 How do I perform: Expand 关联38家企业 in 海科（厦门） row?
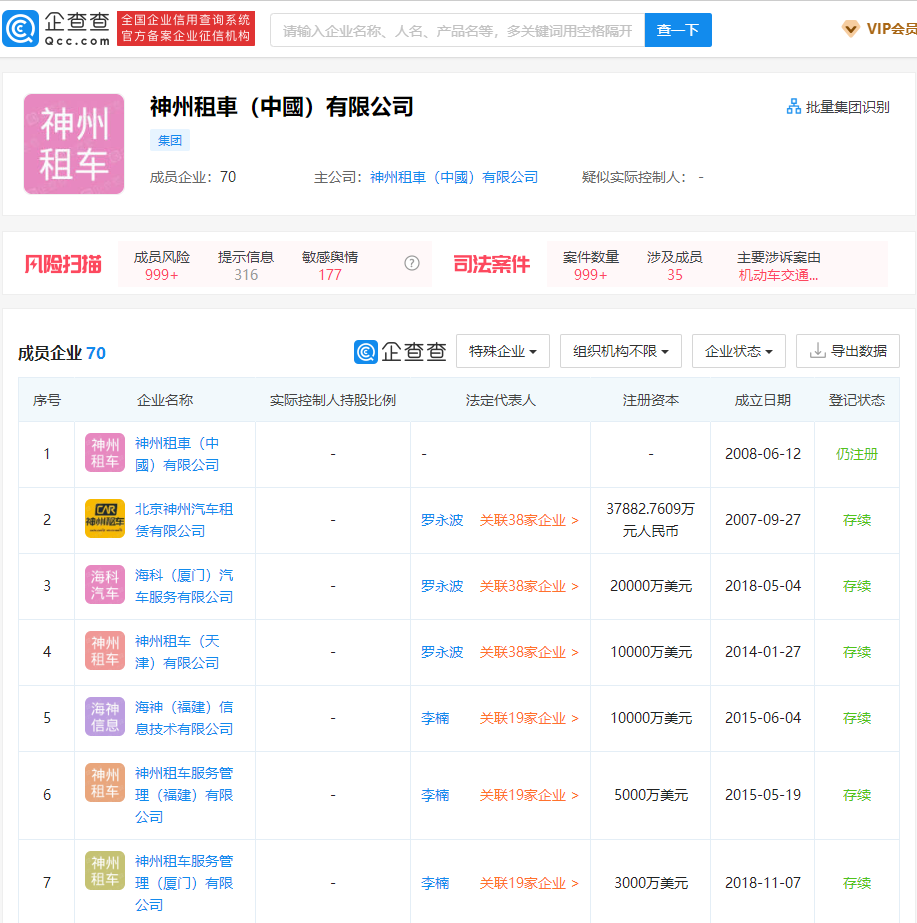[529, 586]
